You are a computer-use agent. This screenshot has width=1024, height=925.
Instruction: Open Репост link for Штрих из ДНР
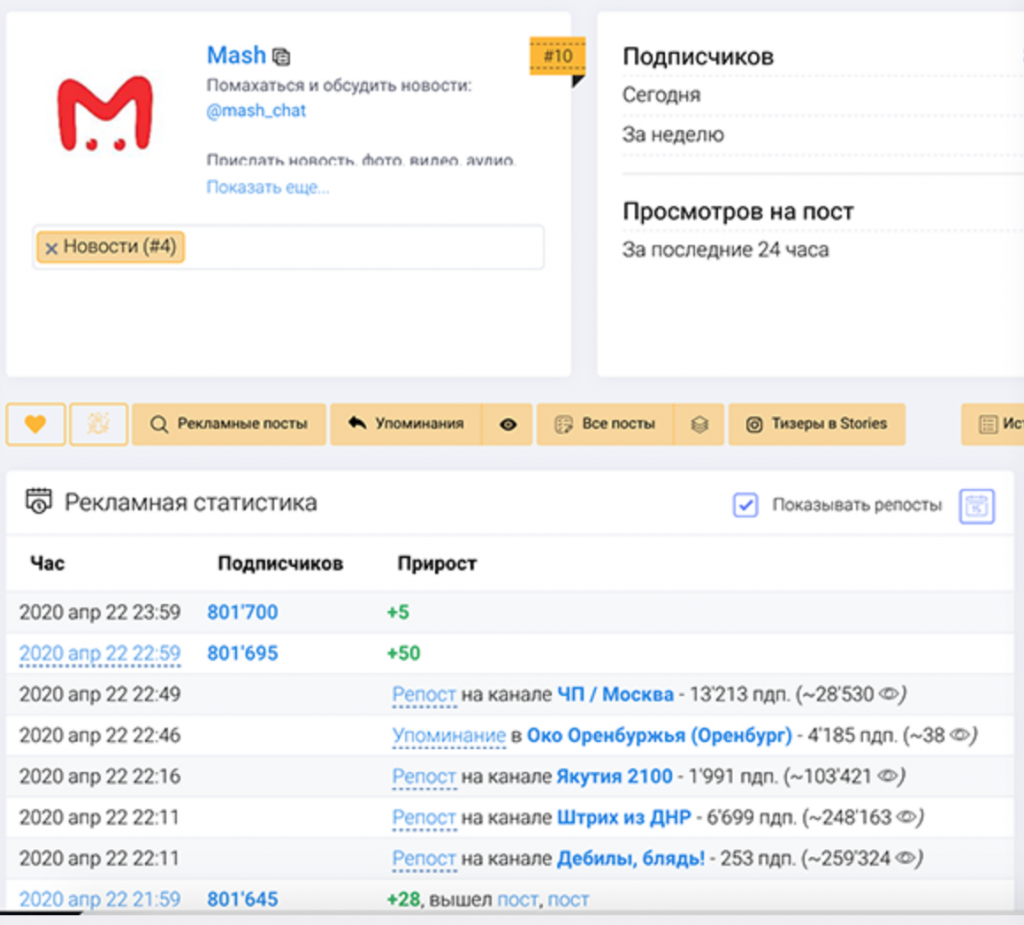click(424, 818)
